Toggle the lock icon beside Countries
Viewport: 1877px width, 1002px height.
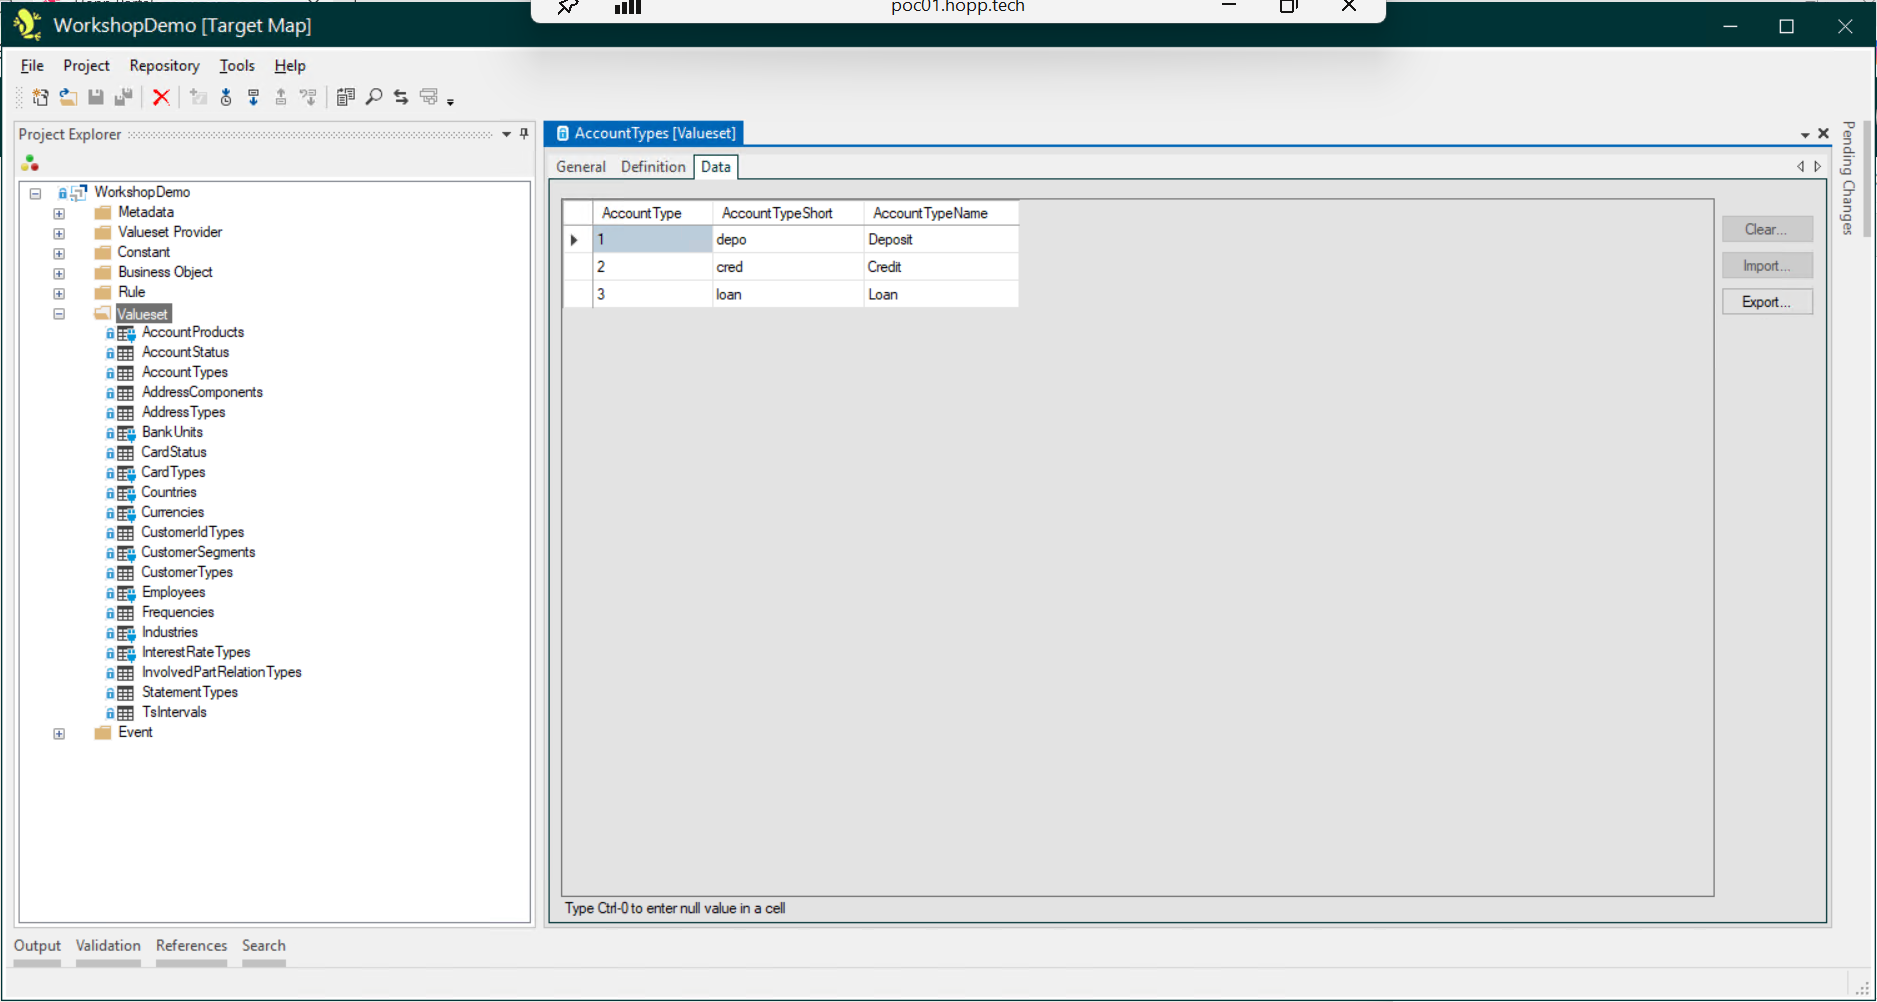click(x=111, y=492)
